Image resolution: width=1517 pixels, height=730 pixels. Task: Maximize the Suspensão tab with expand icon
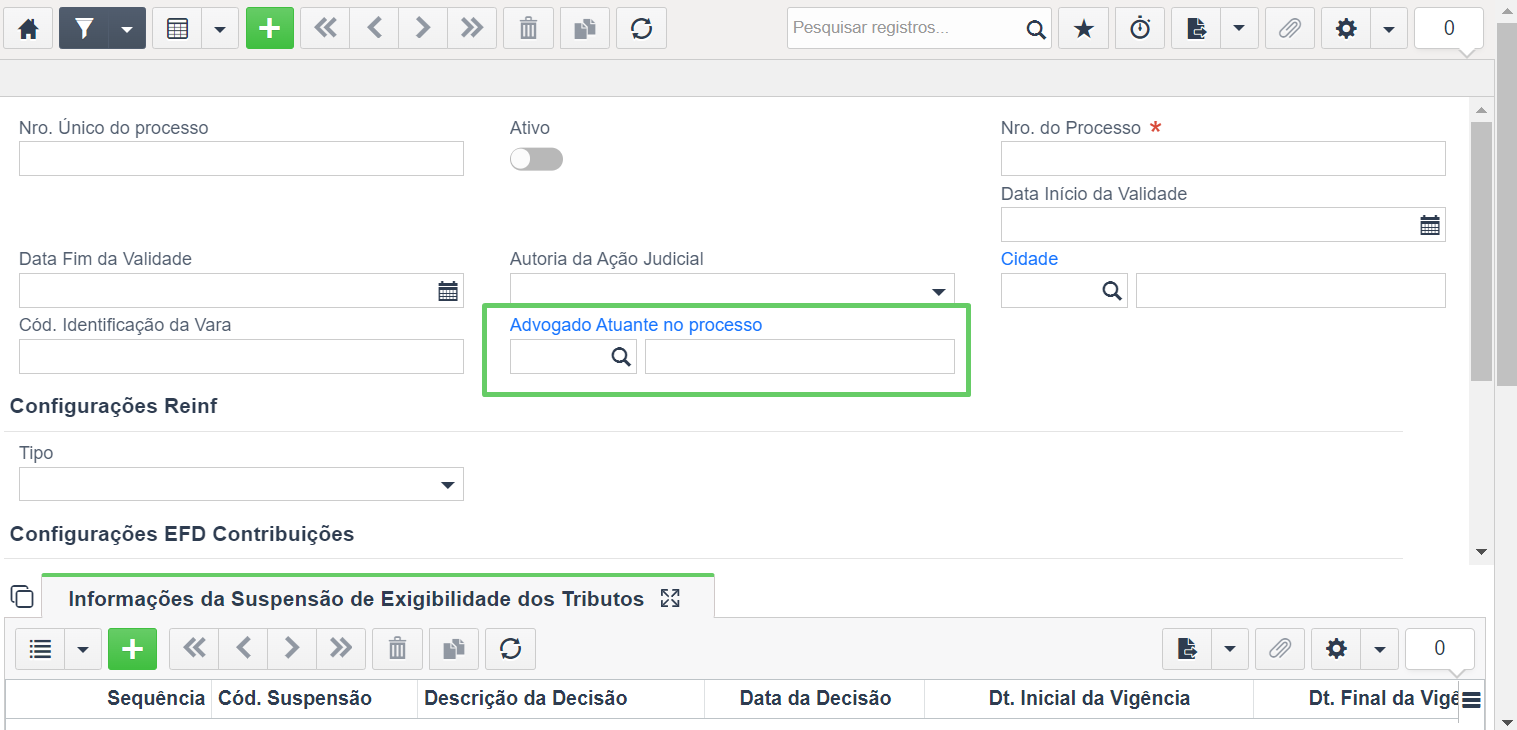(670, 598)
